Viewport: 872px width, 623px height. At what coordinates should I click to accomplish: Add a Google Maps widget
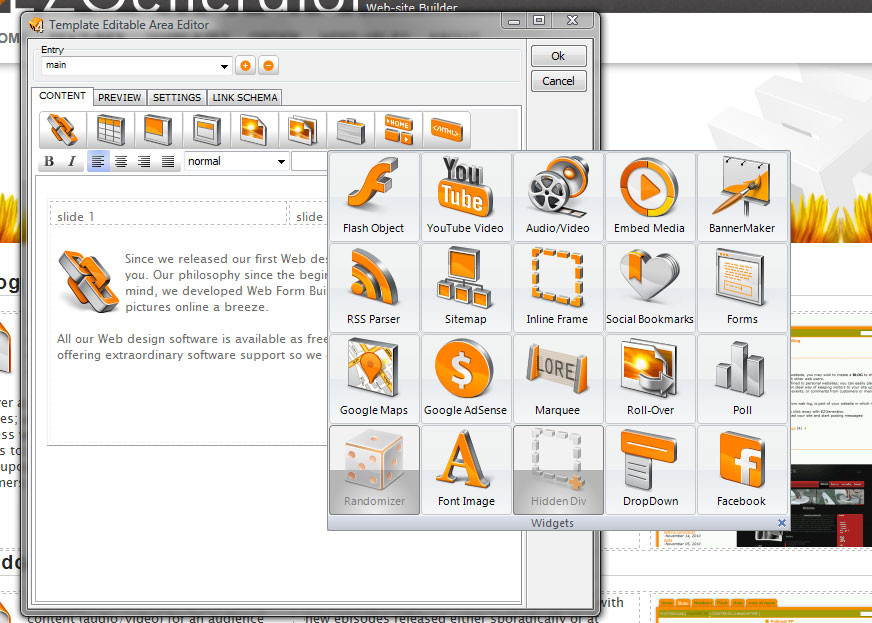(x=374, y=379)
